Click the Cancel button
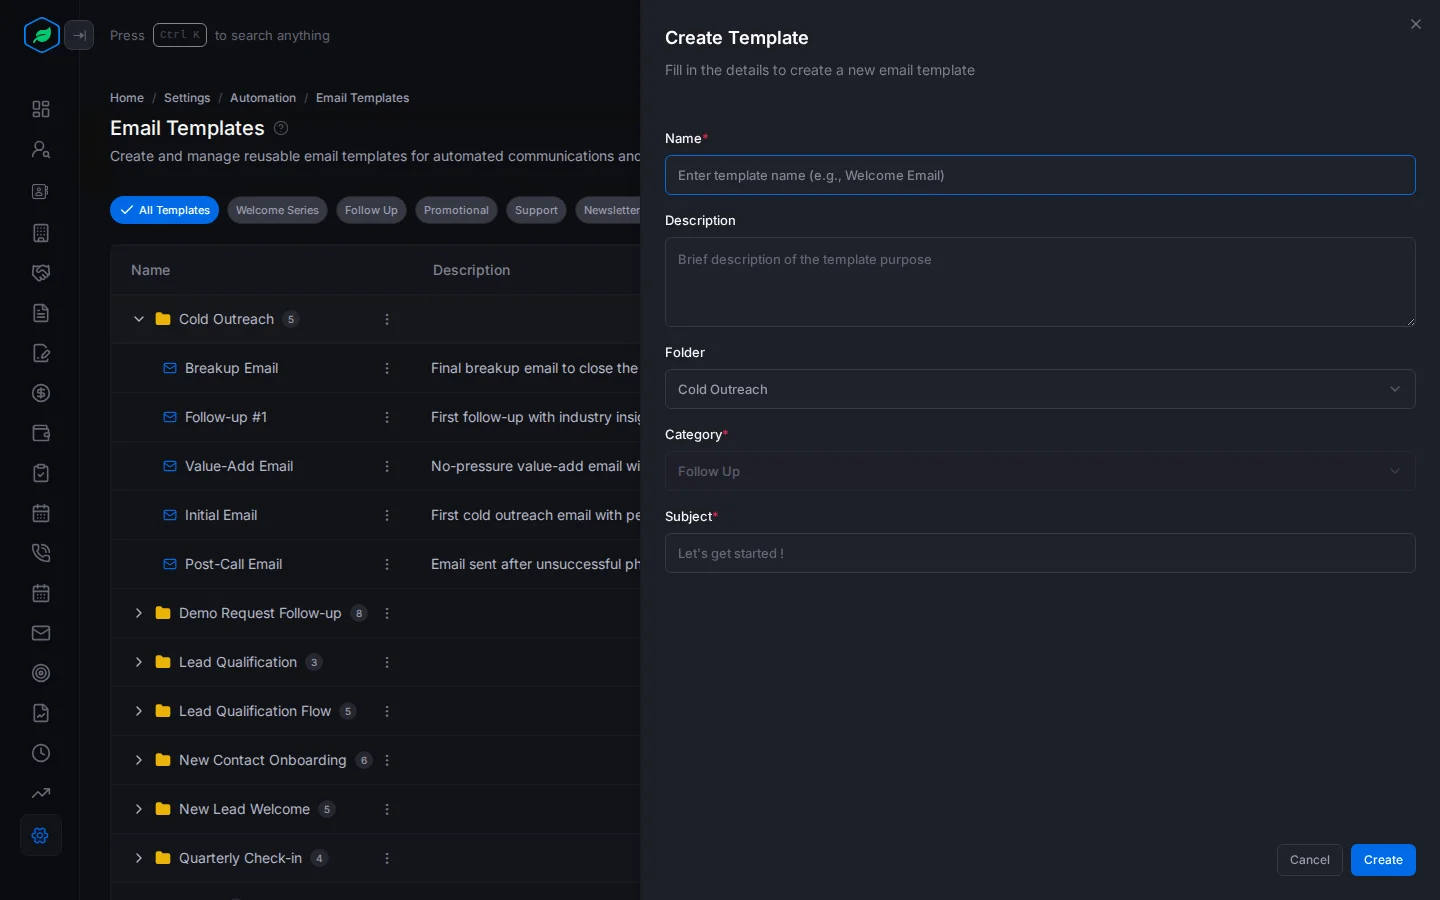Viewport: 1440px width, 900px height. 1309,860
